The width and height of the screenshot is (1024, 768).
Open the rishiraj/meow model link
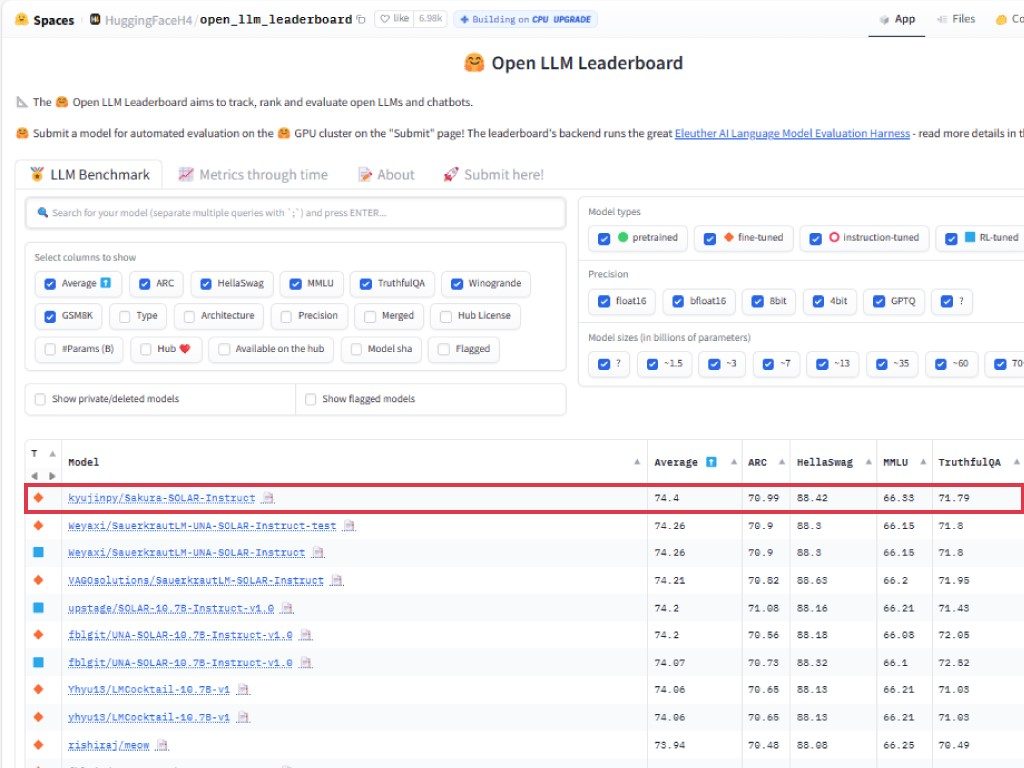click(x=108, y=745)
